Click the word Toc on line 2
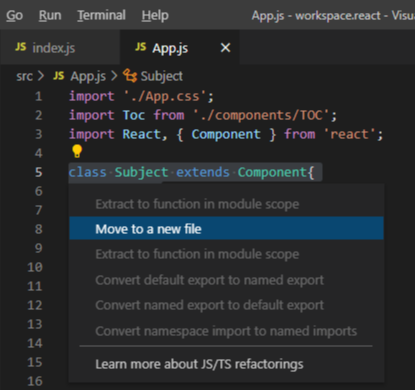 tap(134, 115)
